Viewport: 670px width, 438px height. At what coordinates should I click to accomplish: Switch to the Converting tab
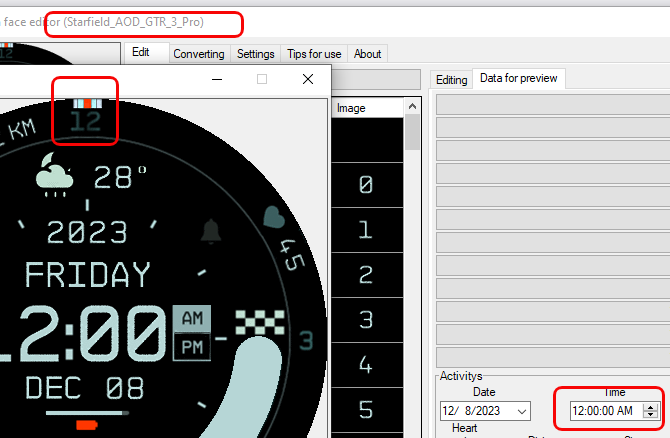tap(199, 54)
